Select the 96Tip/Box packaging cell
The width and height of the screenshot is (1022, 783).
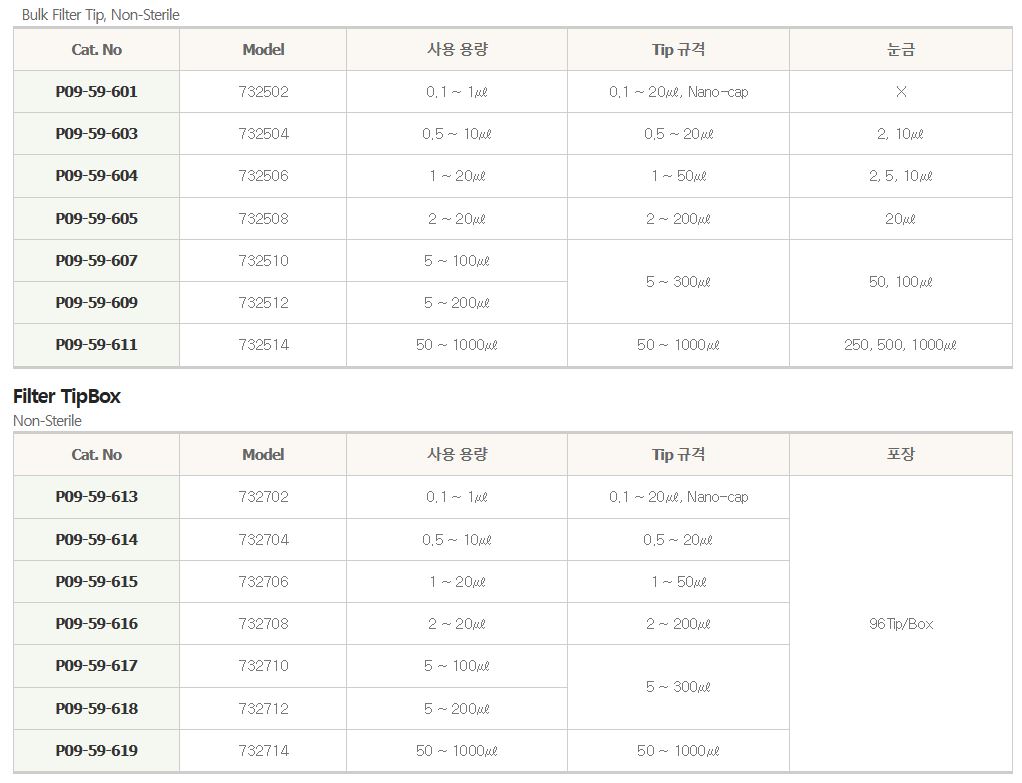click(x=901, y=624)
